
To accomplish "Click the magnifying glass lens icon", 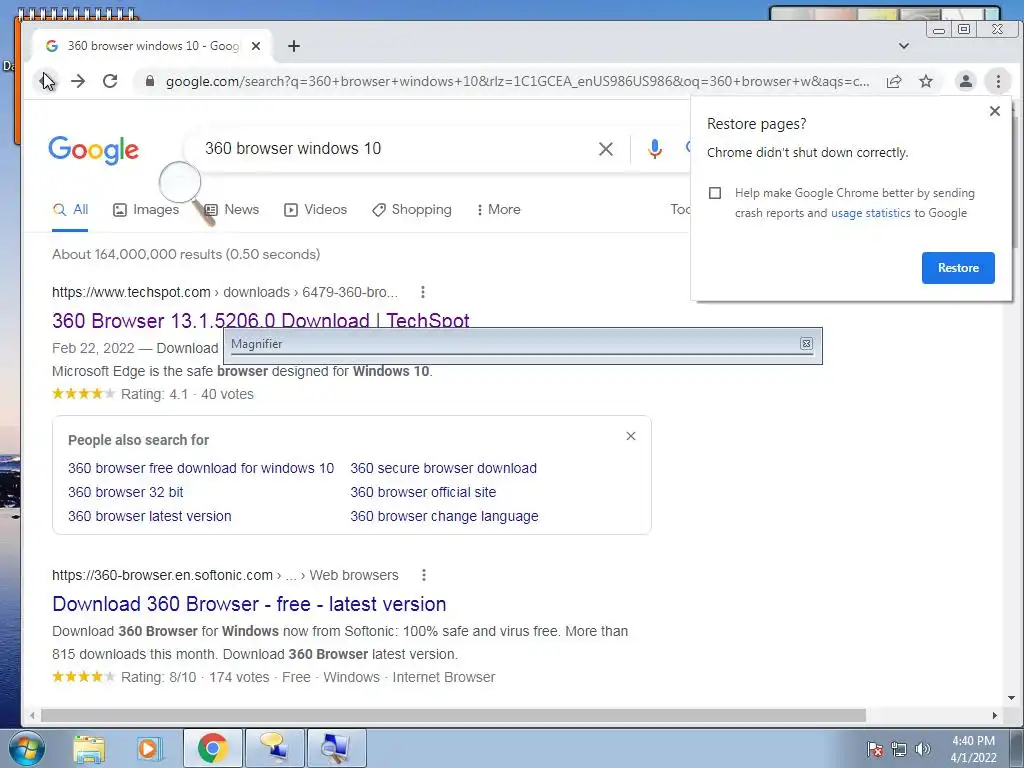I will point(180,183).
